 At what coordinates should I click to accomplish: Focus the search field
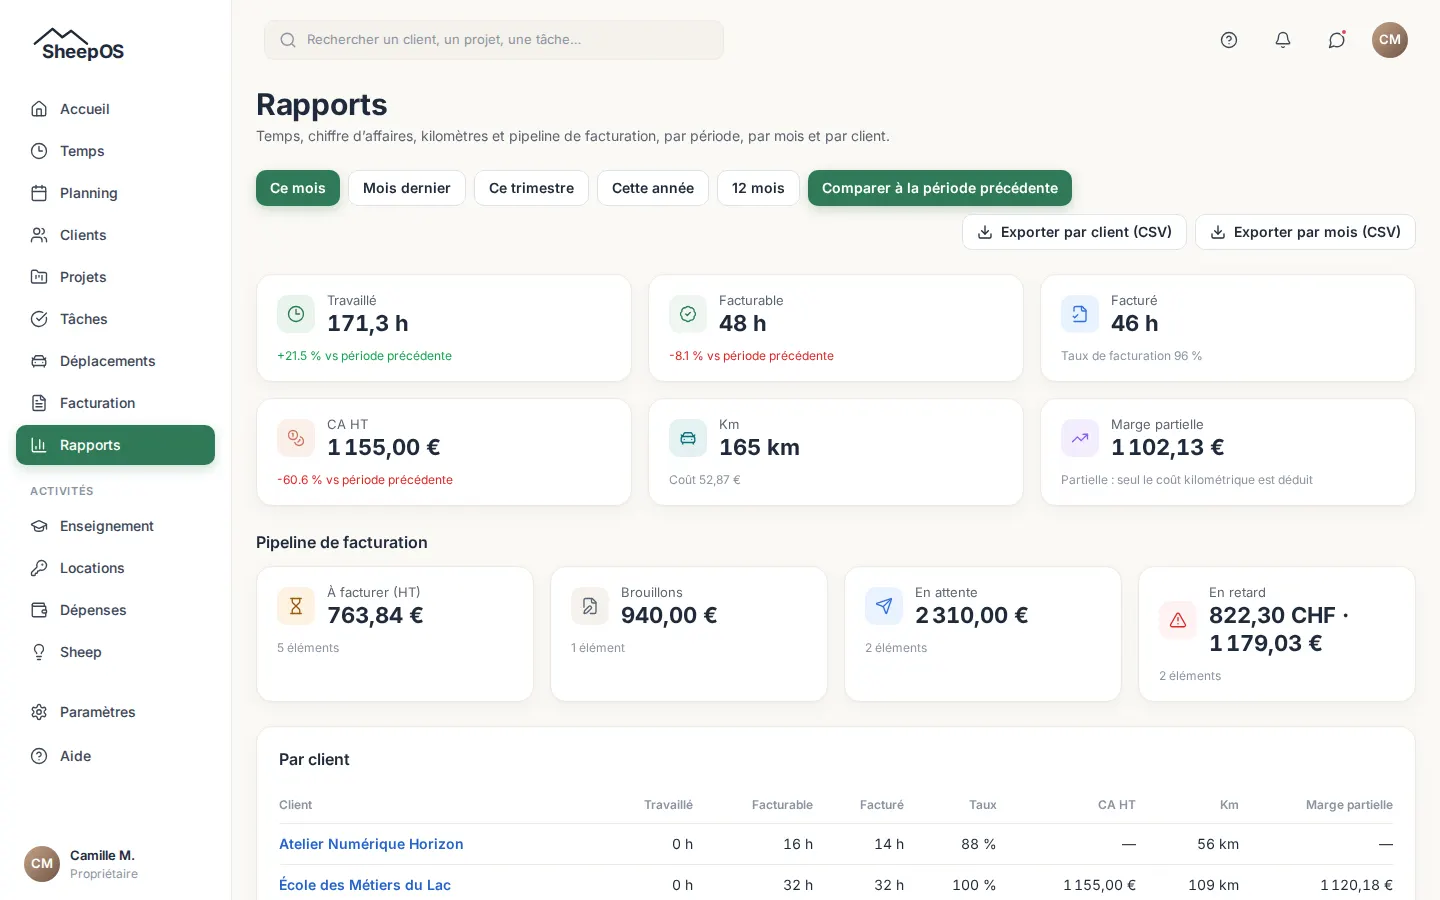pos(494,40)
